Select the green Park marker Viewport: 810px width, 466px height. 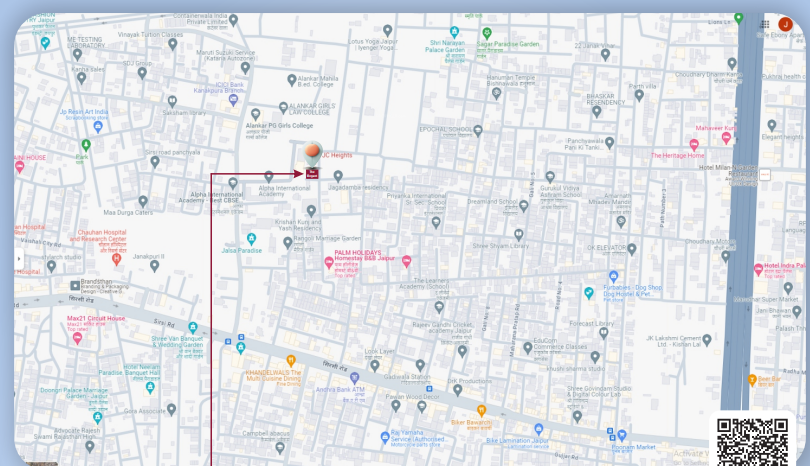pos(86,145)
